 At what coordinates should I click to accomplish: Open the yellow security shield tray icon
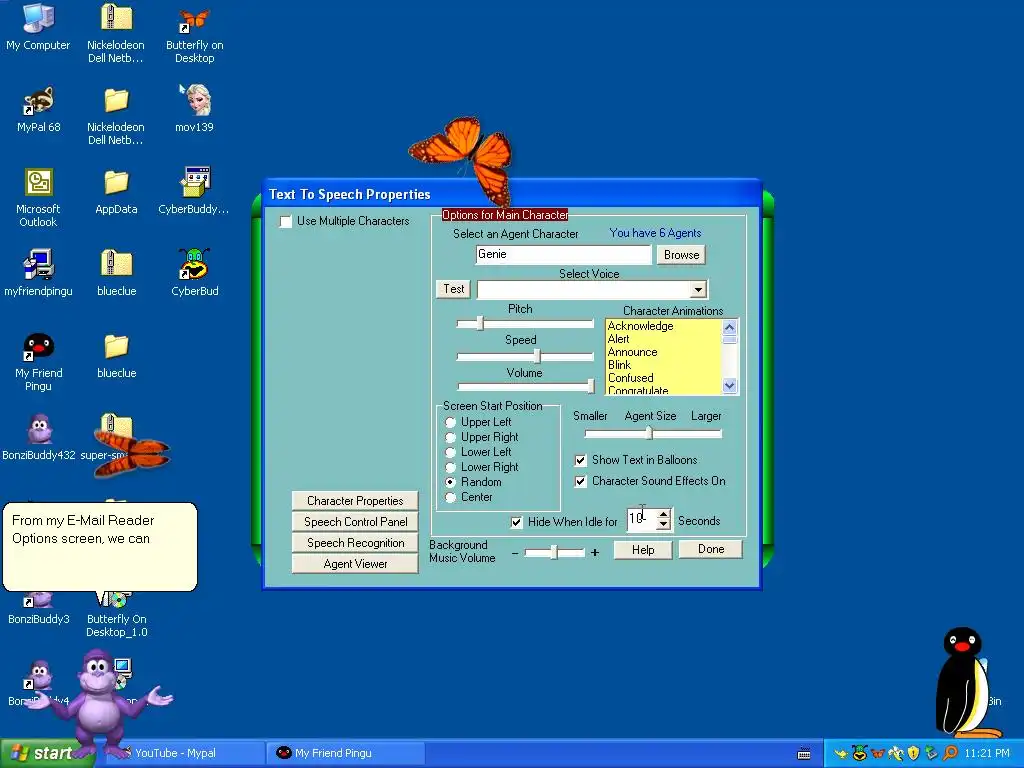pyautogui.click(x=914, y=754)
